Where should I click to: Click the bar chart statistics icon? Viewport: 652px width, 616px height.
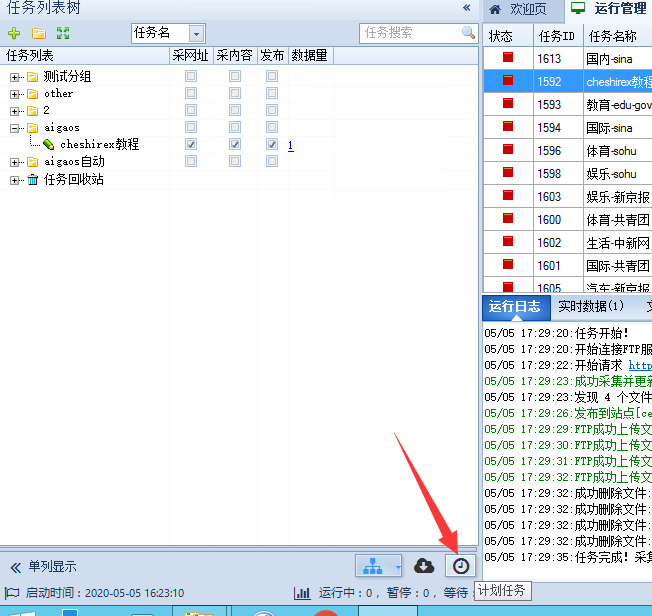(302, 593)
